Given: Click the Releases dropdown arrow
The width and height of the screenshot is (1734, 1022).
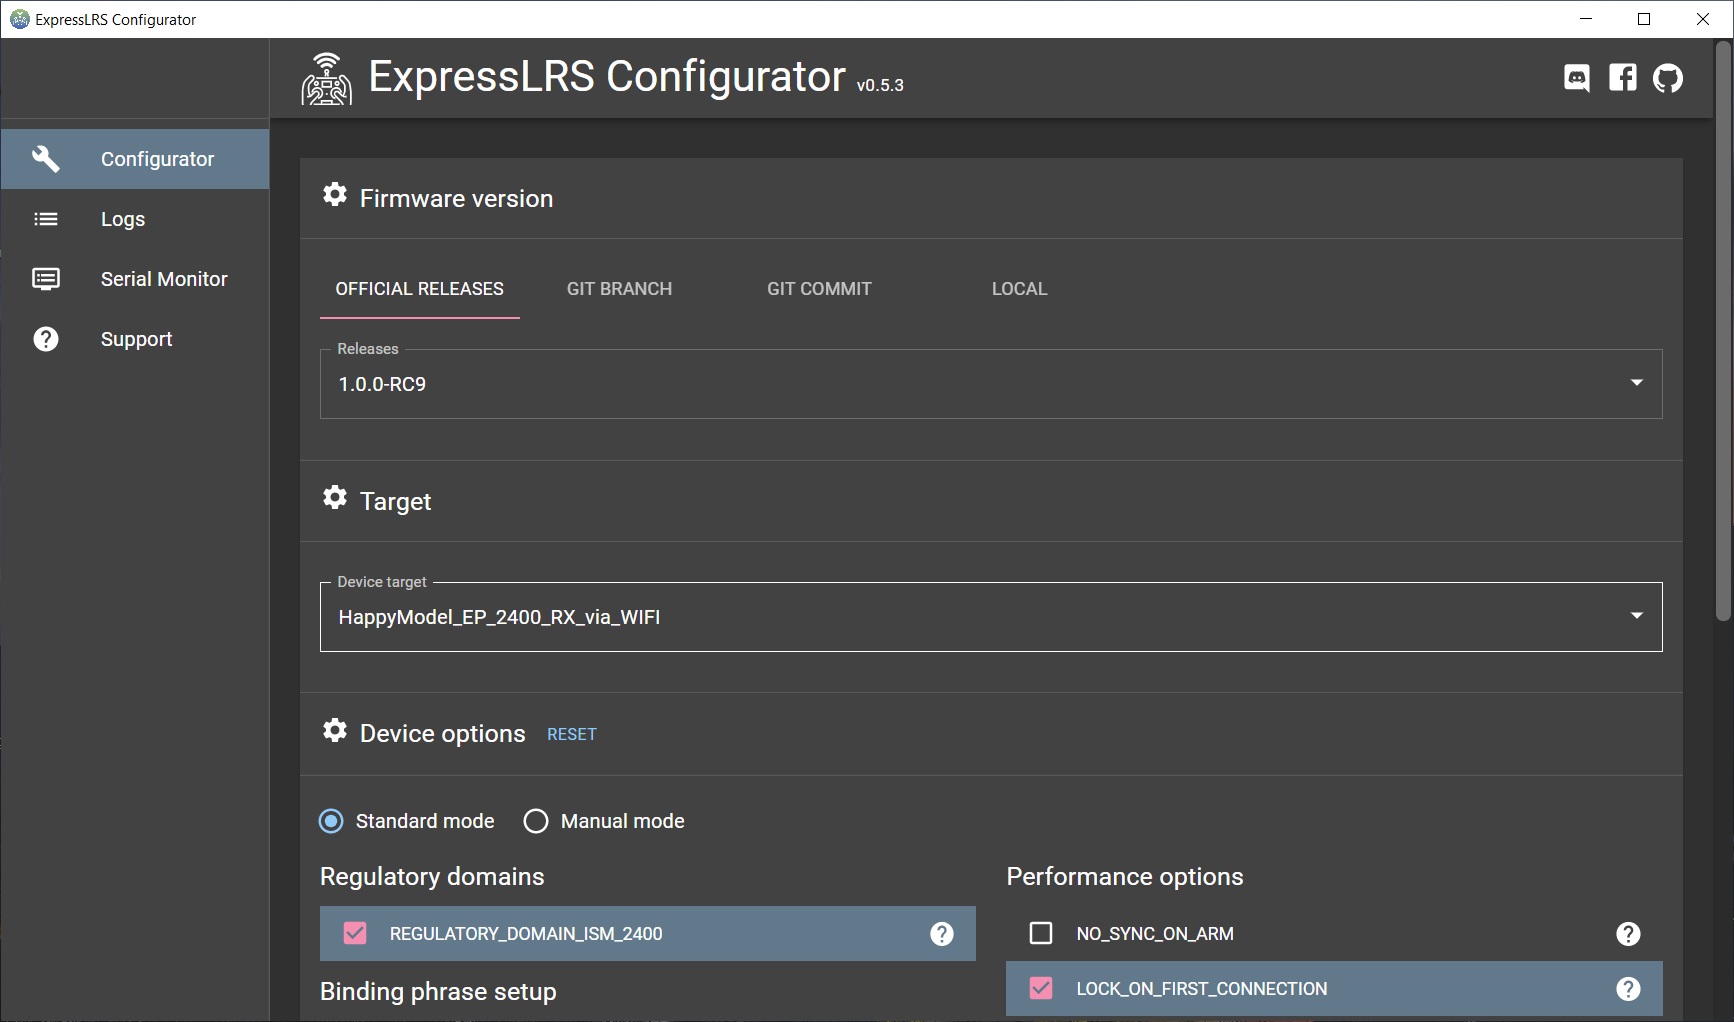Looking at the screenshot, I should 1637,383.
